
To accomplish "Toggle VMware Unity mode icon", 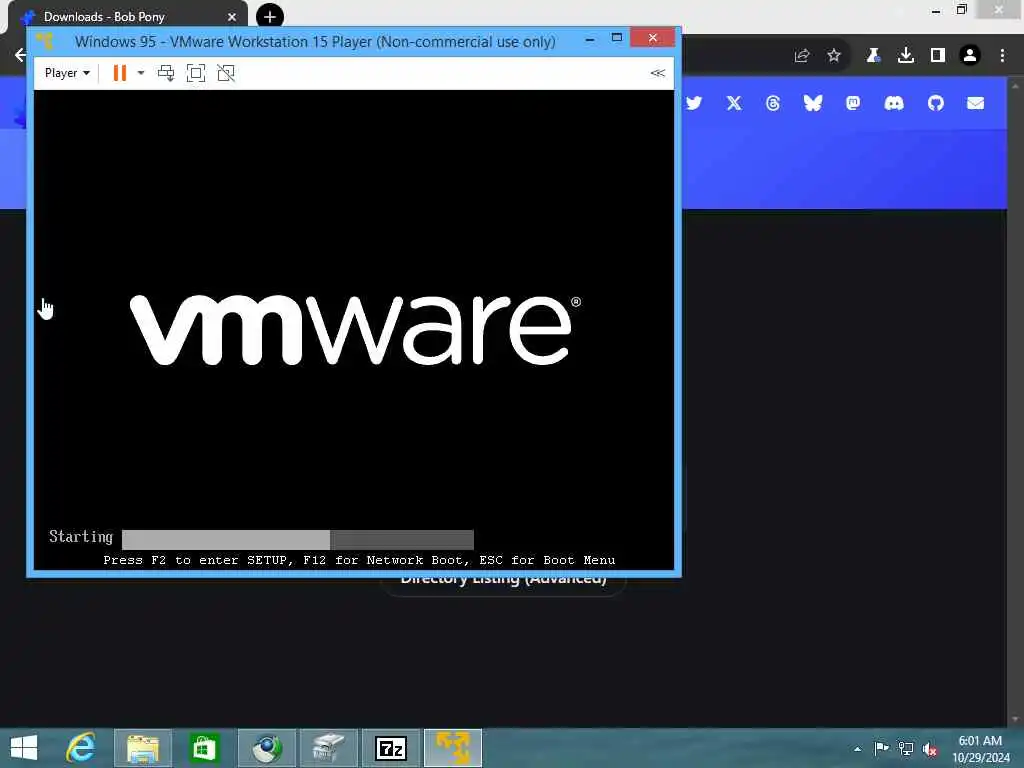I will coord(225,72).
